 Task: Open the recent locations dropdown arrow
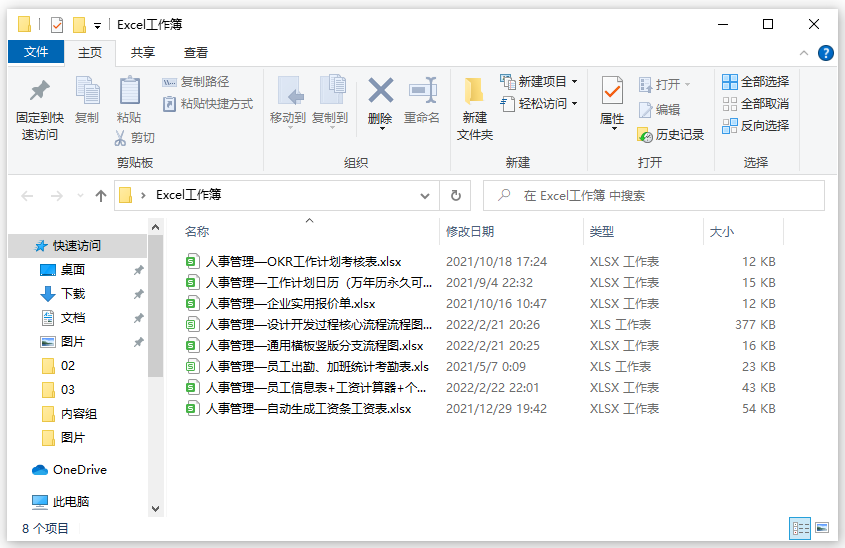[x=80, y=196]
